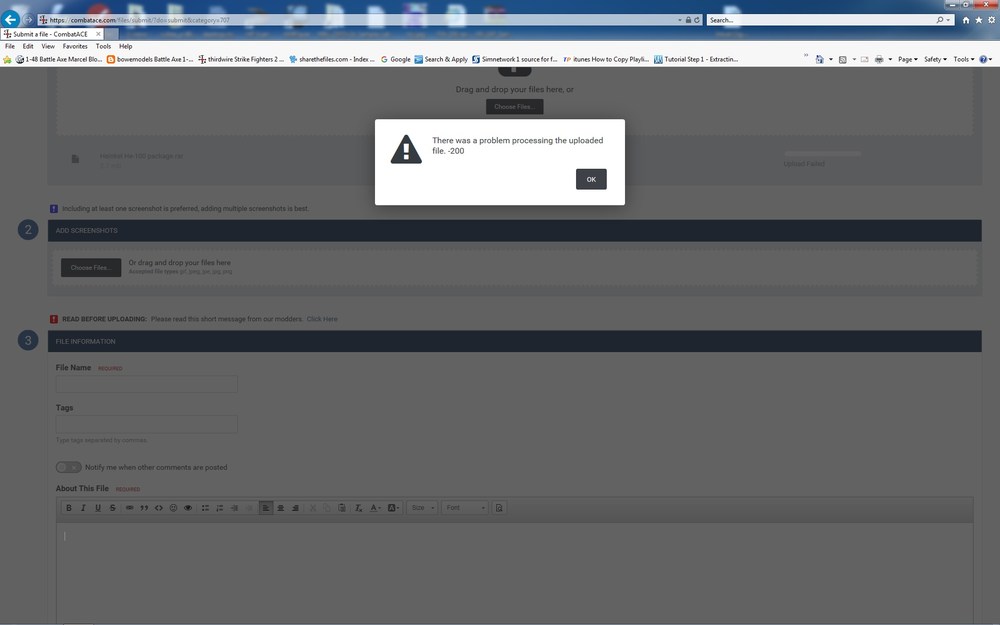1000x625 pixels.
Task: Open the browser home page icon
Action: click(x=966, y=20)
